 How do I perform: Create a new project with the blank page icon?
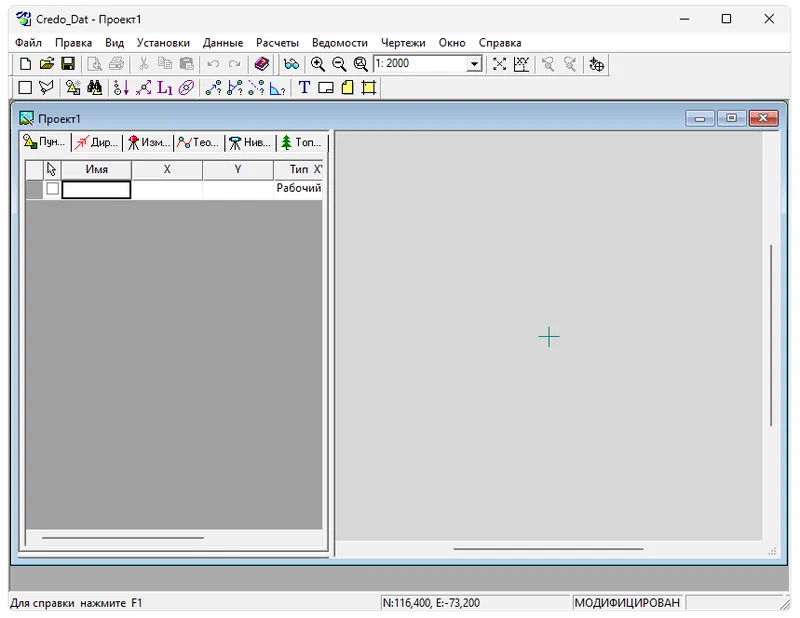pos(25,64)
